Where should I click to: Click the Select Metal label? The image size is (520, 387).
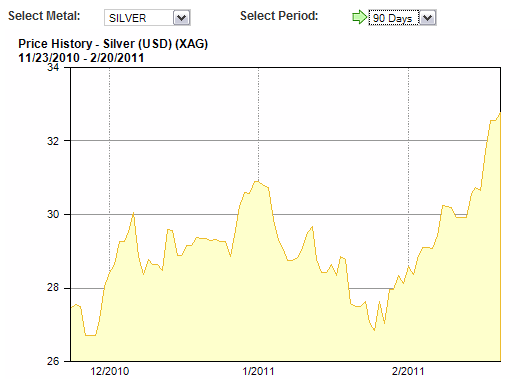click(44, 16)
